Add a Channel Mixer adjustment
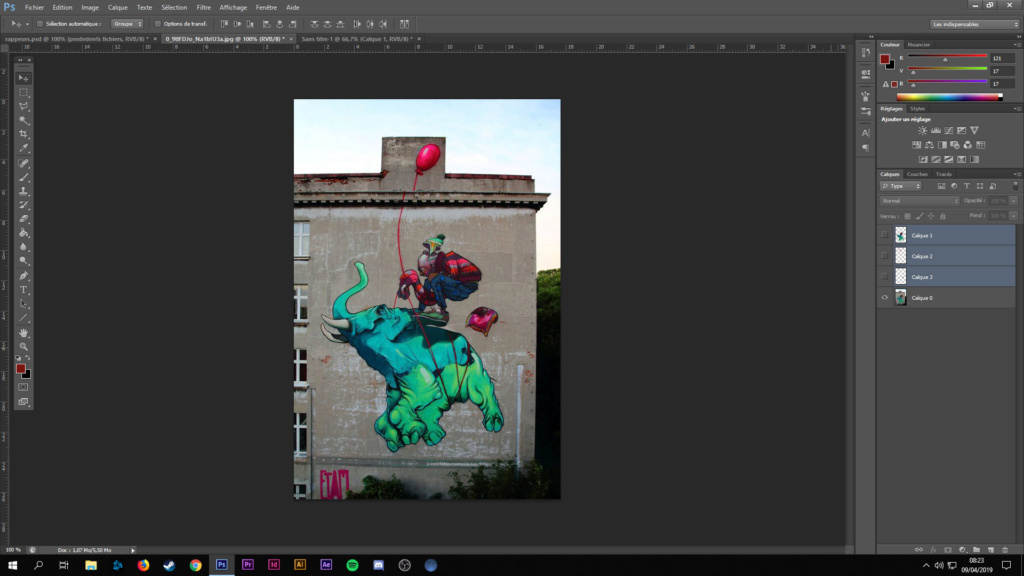Image resolution: width=1024 pixels, height=576 pixels. click(968, 145)
